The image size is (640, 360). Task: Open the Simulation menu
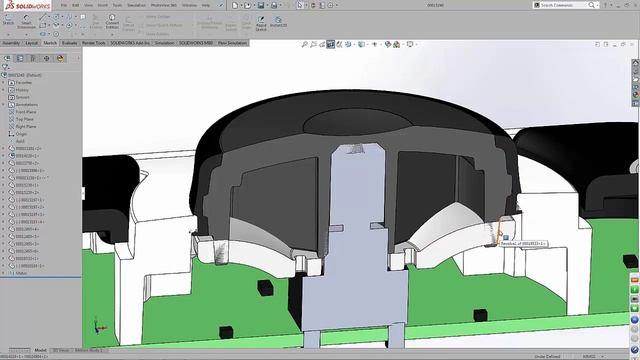tap(136, 5)
